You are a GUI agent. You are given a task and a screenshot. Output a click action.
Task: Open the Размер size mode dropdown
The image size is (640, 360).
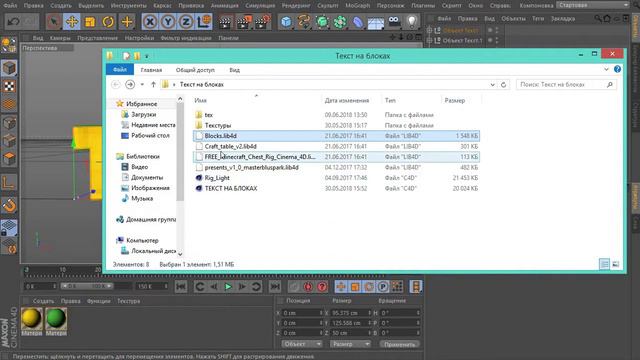coord(350,344)
